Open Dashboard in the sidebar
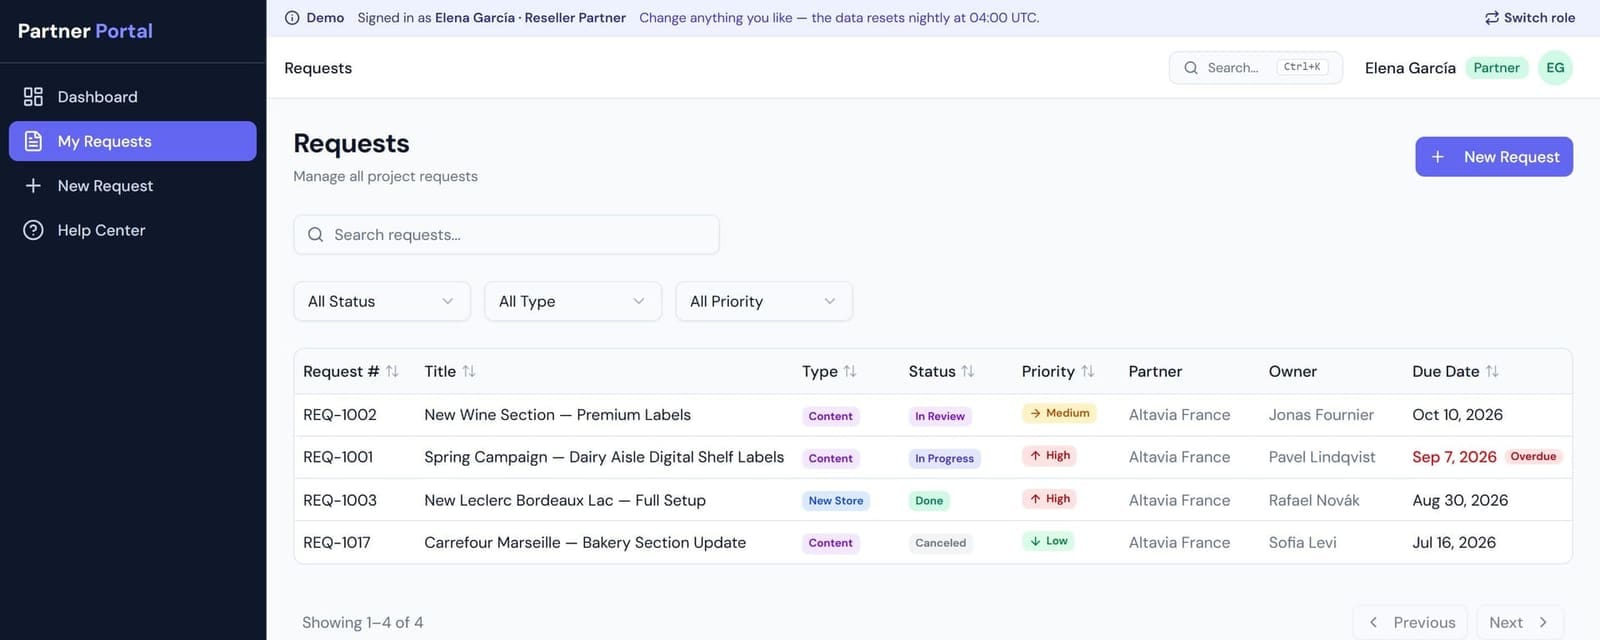 133,97
